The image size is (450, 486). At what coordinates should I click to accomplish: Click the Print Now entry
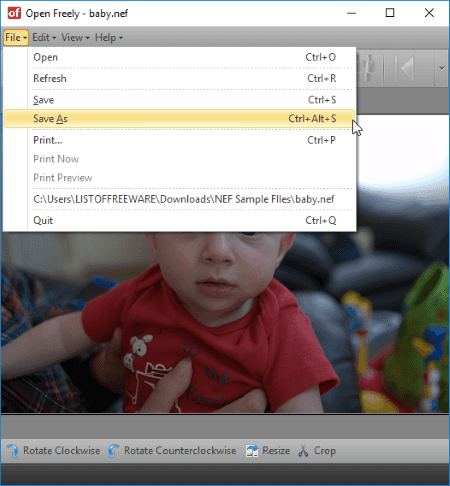pos(179,159)
